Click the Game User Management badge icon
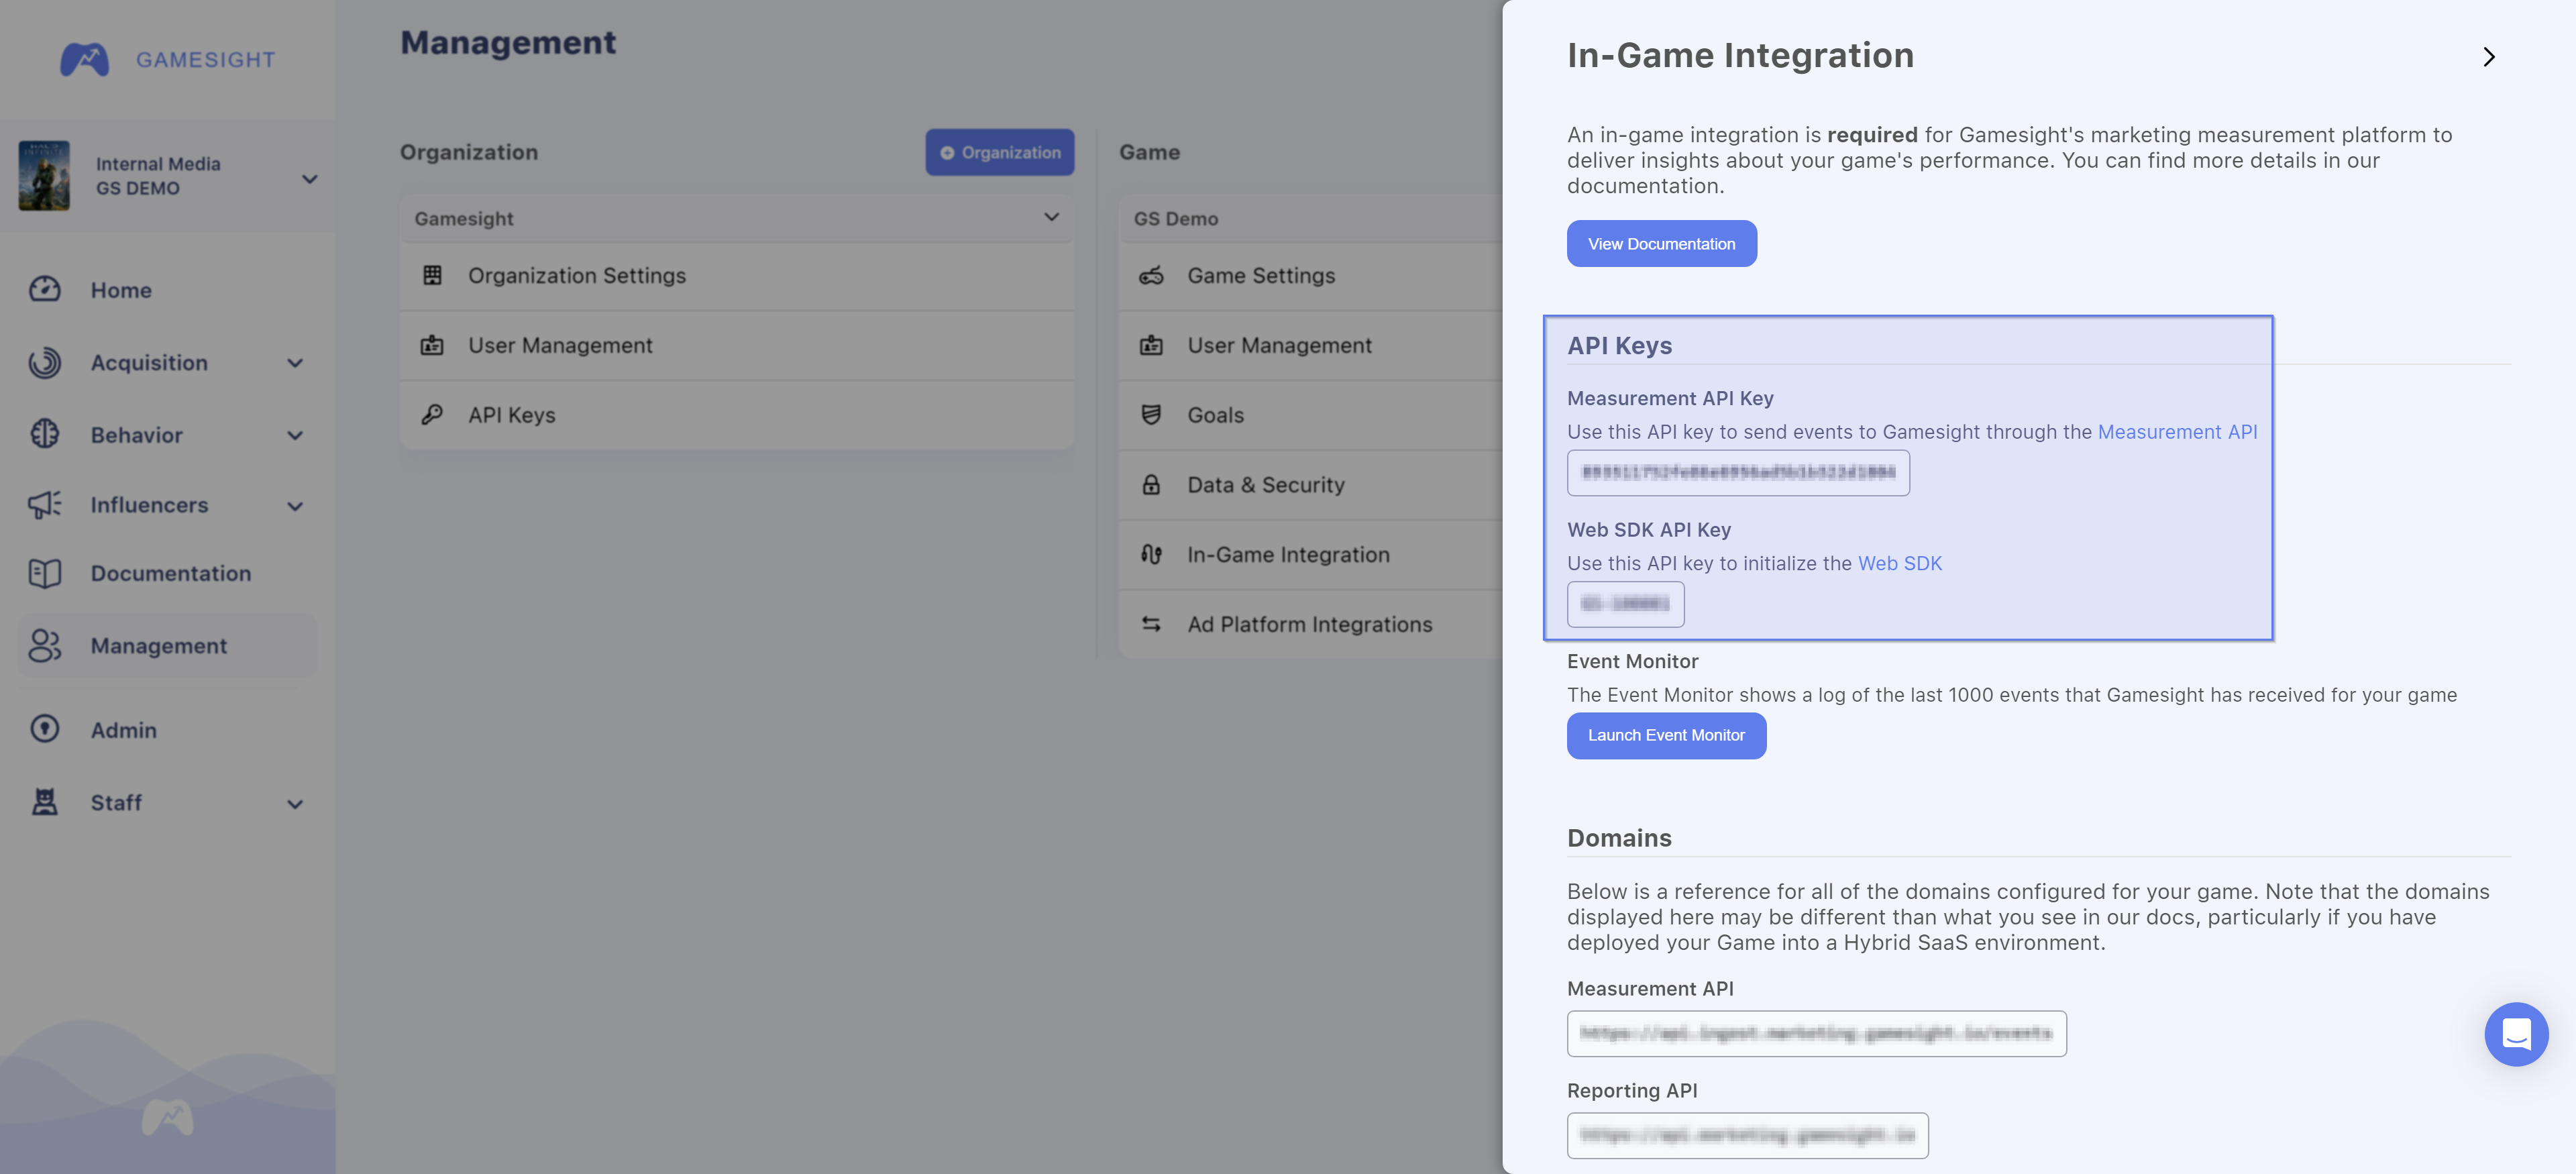 click(1151, 345)
